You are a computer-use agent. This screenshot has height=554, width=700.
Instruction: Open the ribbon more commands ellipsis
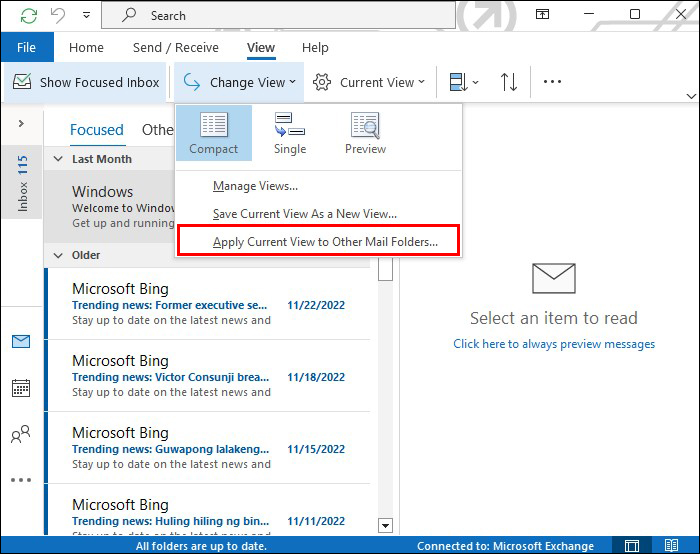552,82
